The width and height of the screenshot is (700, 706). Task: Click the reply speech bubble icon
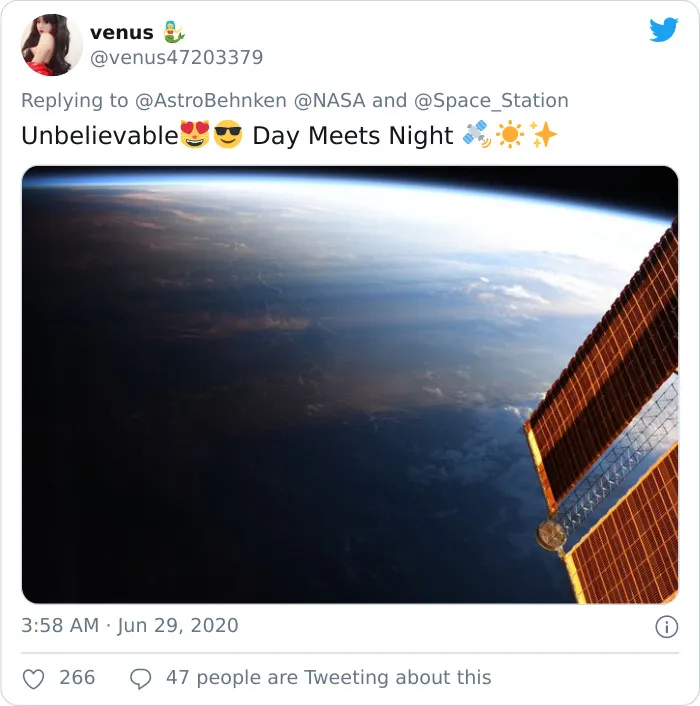click(140, 679)
